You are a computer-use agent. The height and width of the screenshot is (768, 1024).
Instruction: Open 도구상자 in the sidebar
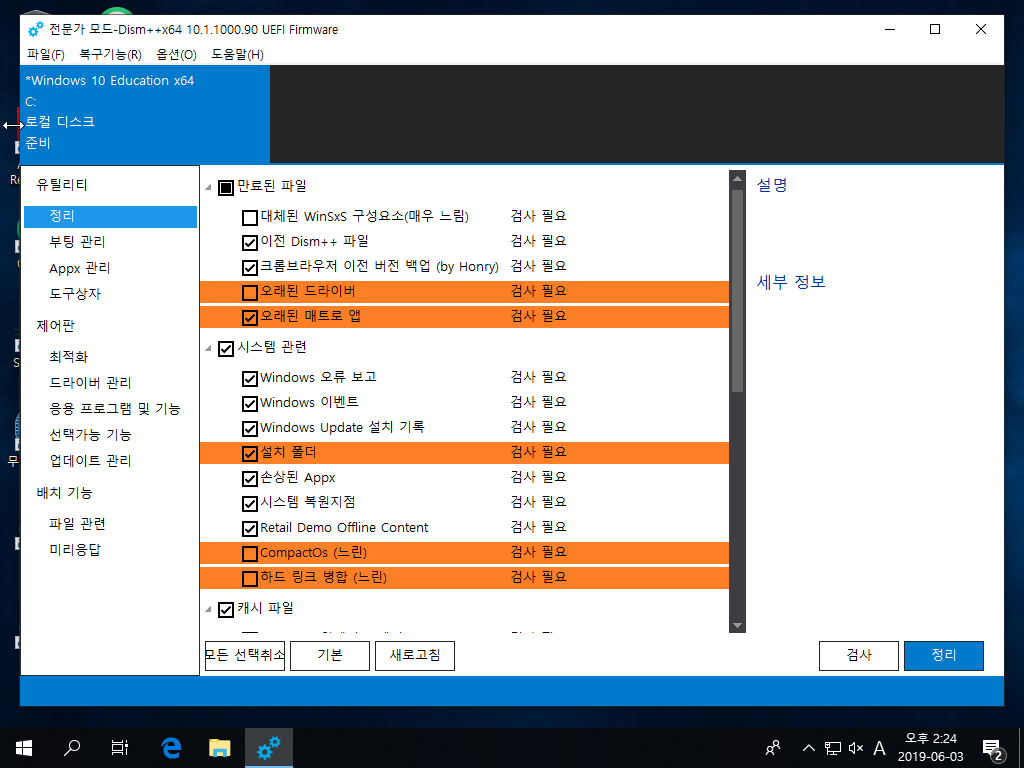[x=75, y=294]
